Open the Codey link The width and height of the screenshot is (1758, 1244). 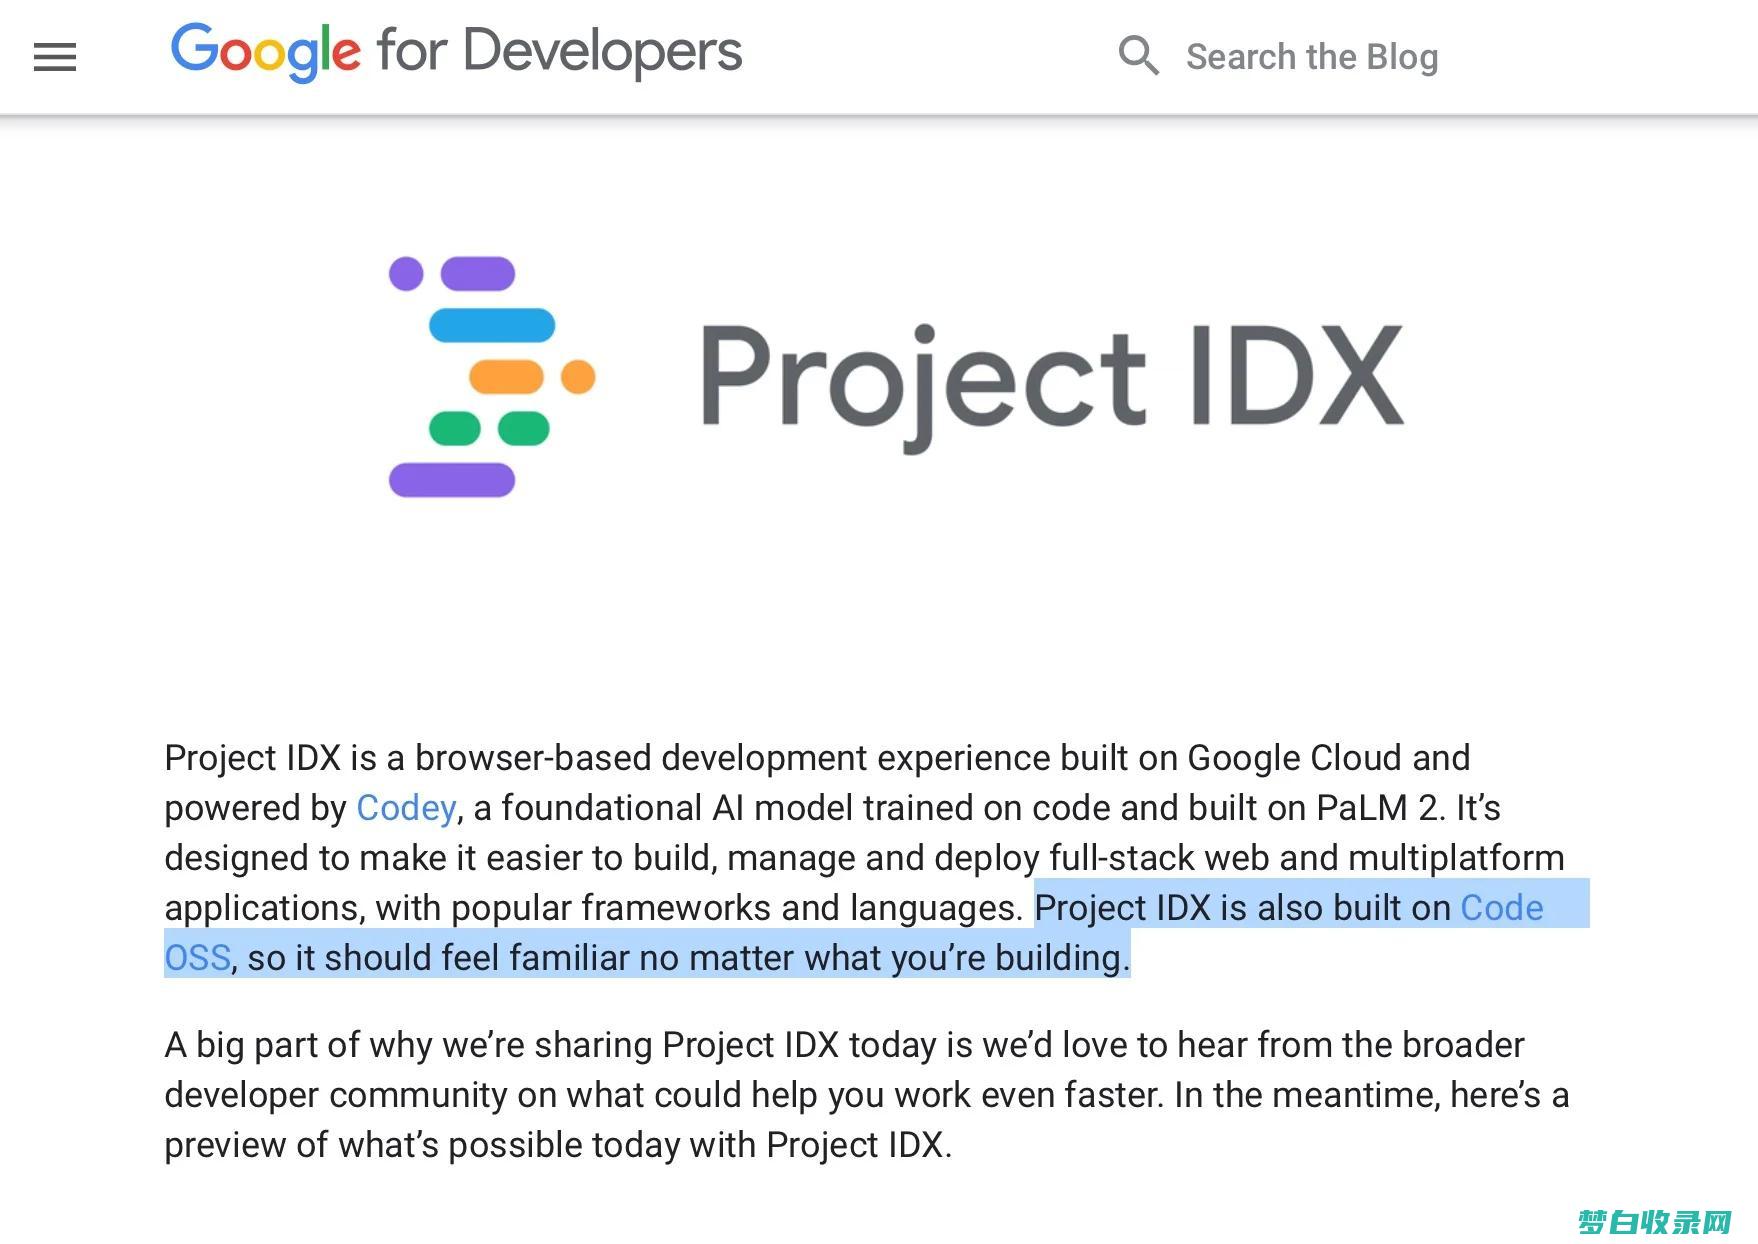(406, 808)
